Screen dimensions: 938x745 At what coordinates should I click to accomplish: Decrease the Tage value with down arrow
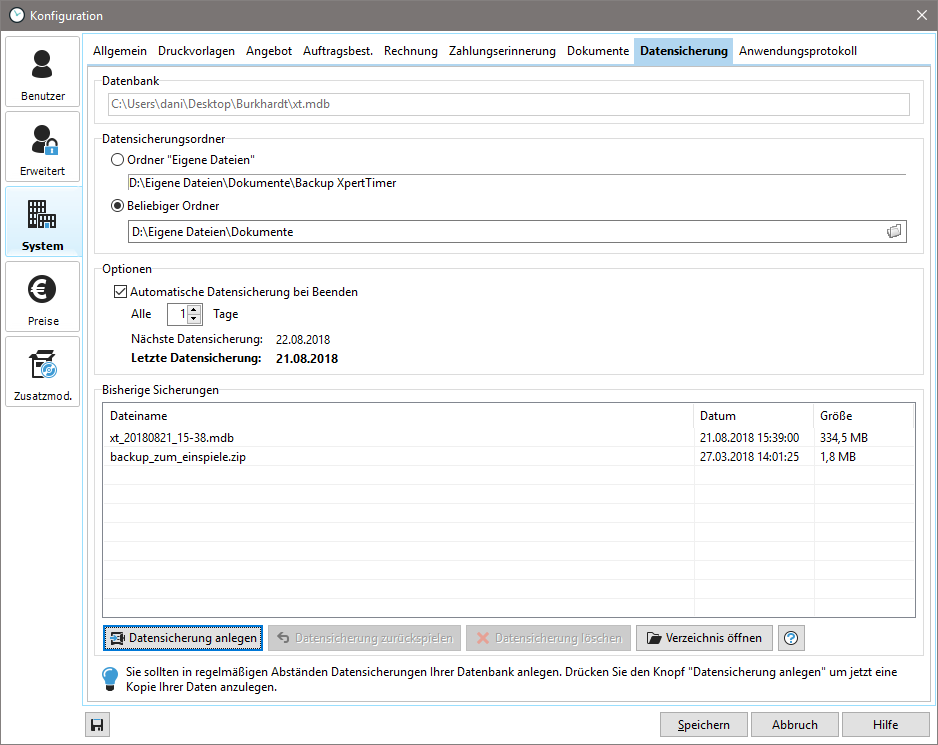pos(193,318)
